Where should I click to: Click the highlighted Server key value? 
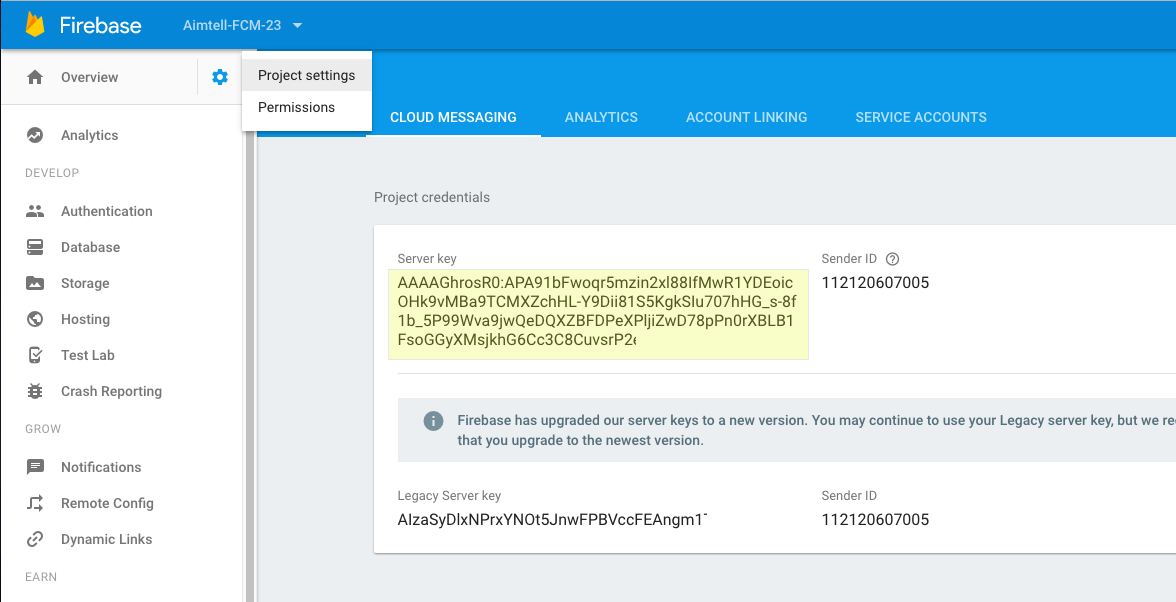pyautogui.click(x=598, y=314)
